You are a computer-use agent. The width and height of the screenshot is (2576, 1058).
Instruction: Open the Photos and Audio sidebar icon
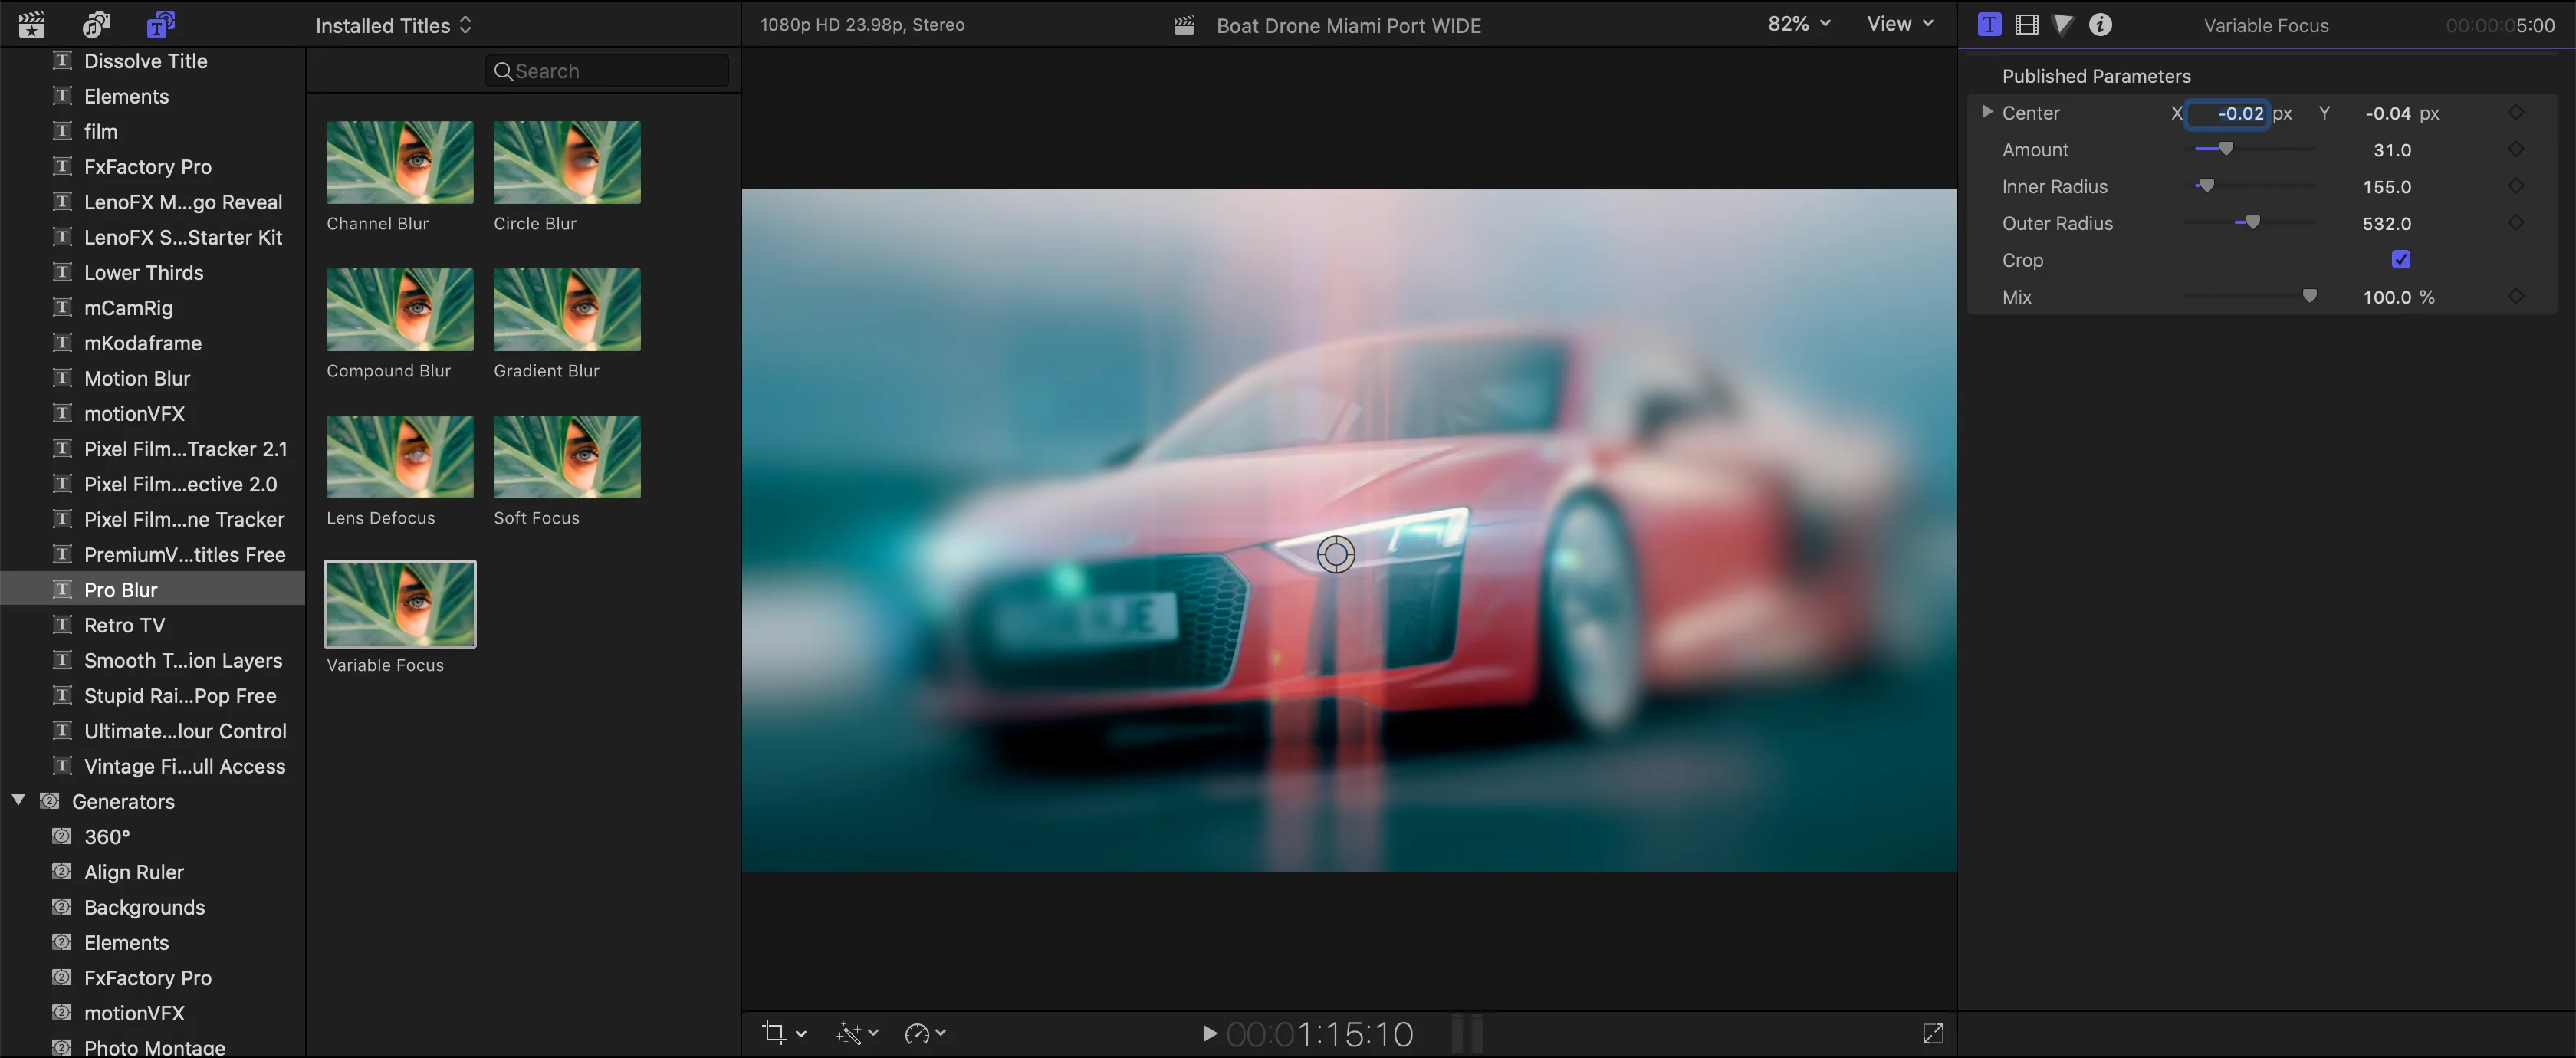click(x=97, y=24)
